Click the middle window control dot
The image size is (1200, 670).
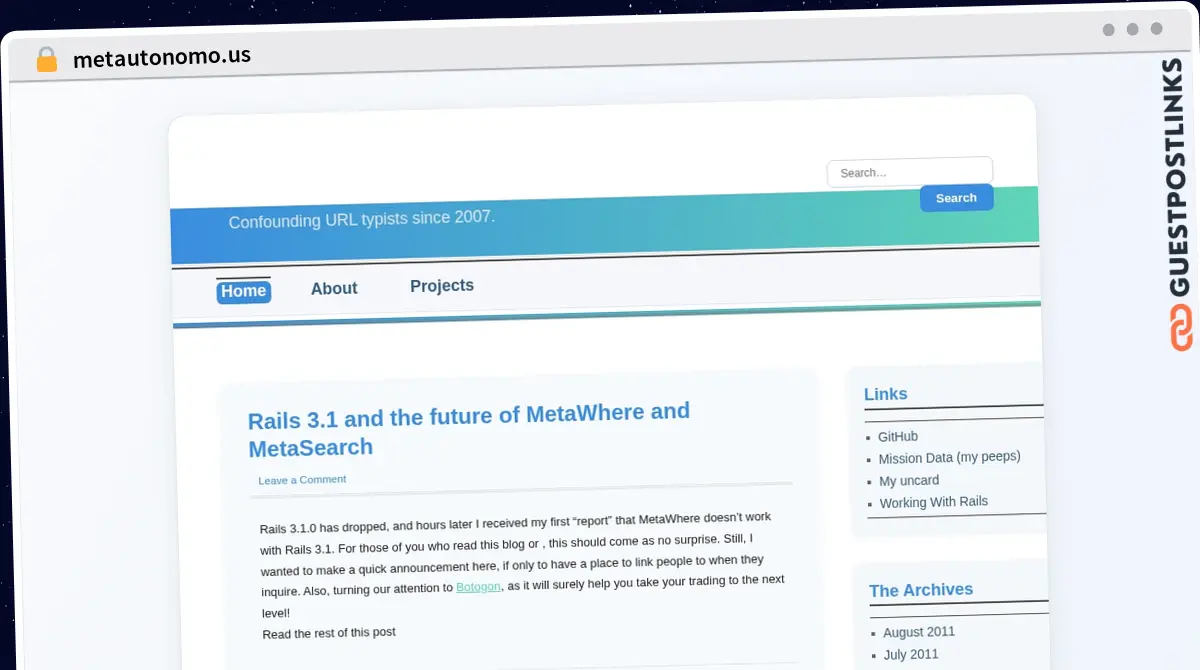pyautogui.click(x=1132, y=30)
